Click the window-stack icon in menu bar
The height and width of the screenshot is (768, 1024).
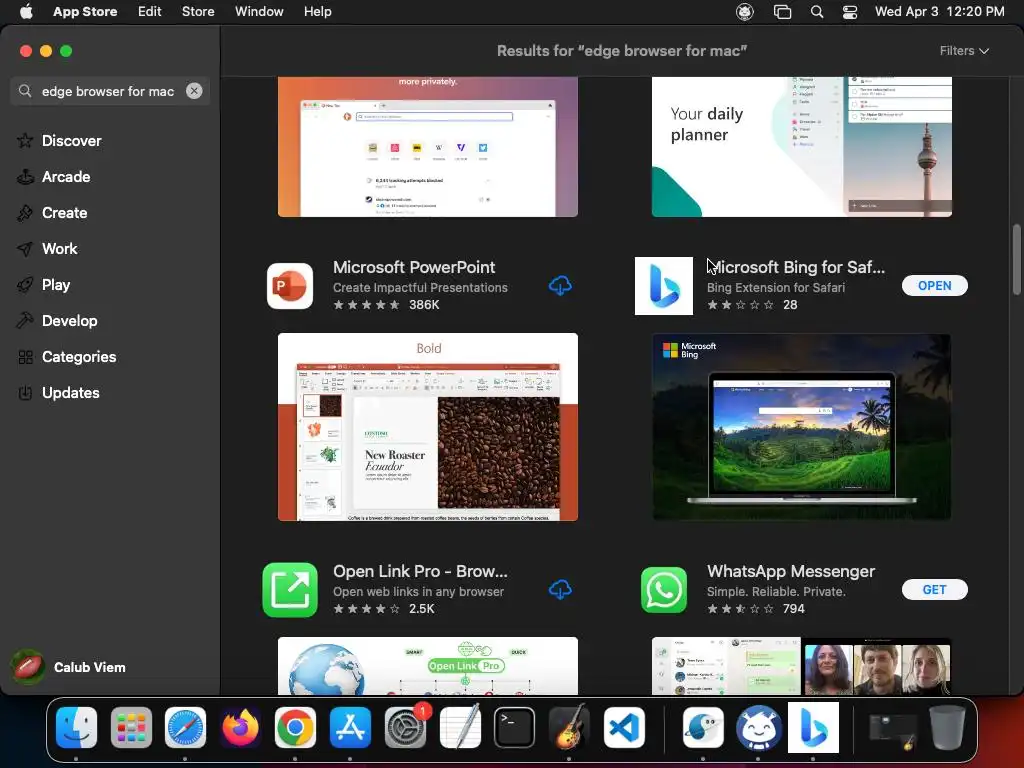(x=782, y=12)
